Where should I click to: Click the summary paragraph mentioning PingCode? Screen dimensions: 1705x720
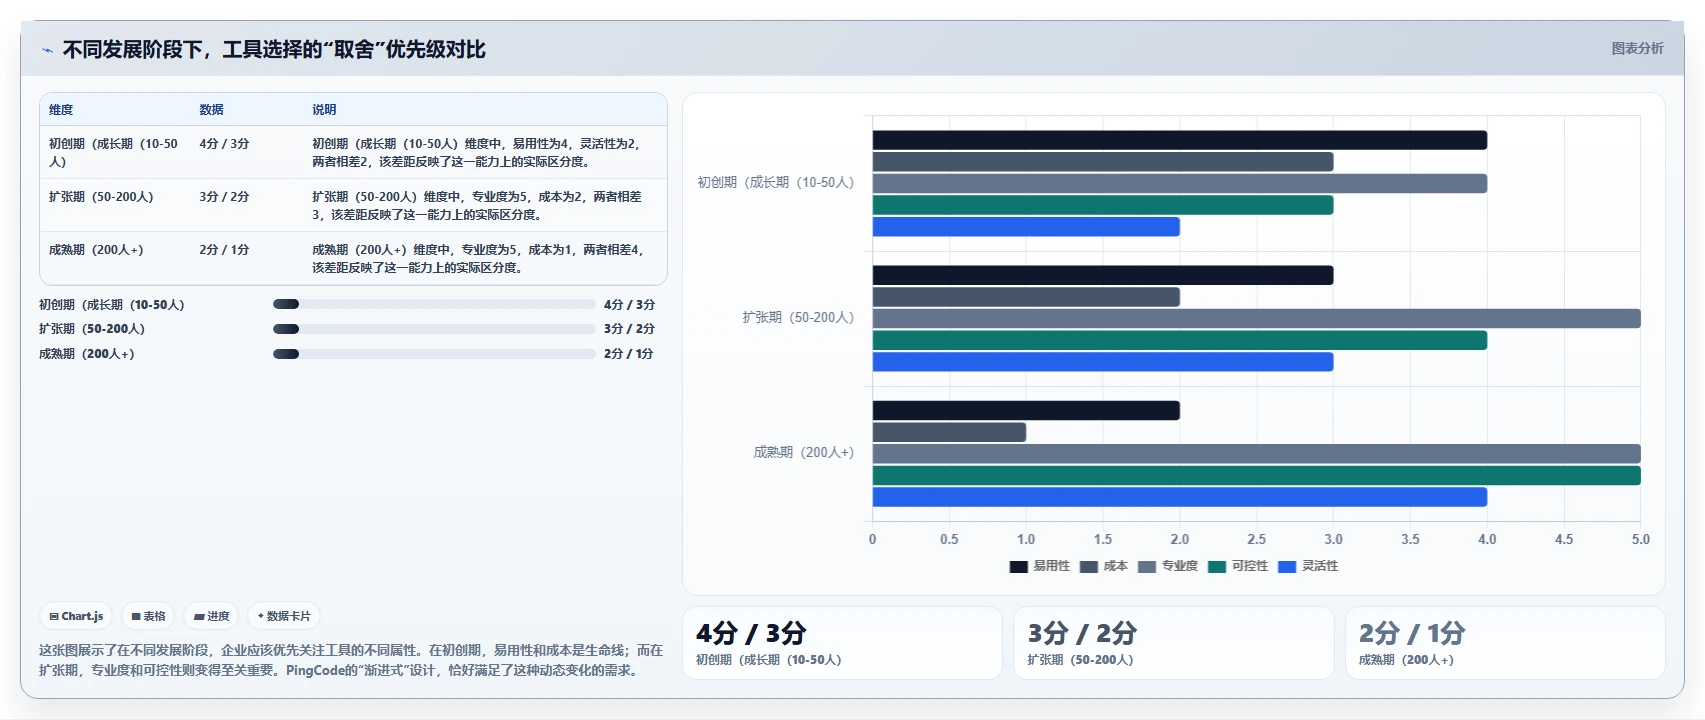[351, 660]
